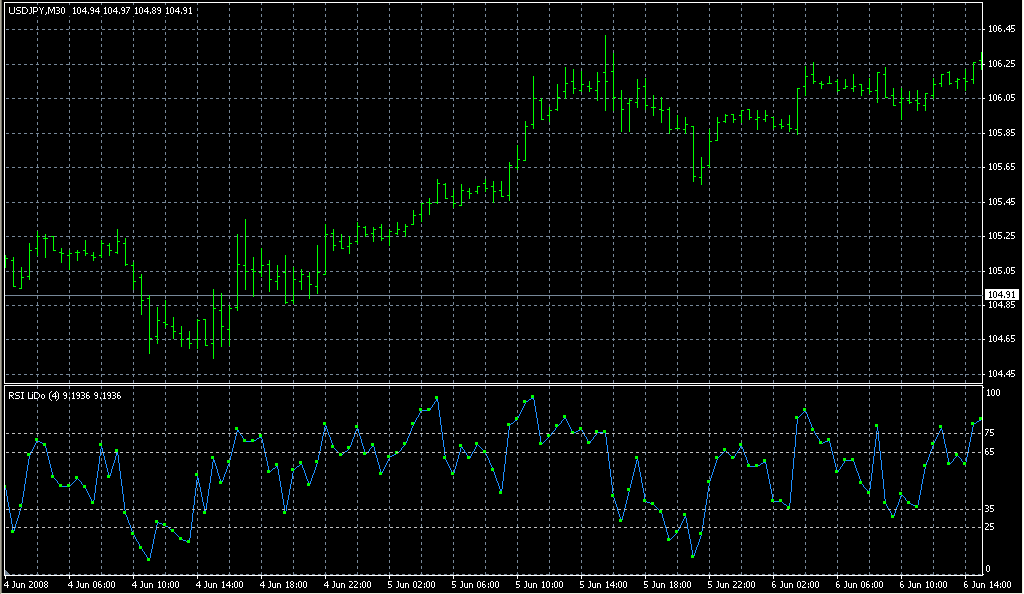This screenshot has width=1024, height=594.
Task: Click the 4 Jun 2008 date label
Action: pos(26,584)
